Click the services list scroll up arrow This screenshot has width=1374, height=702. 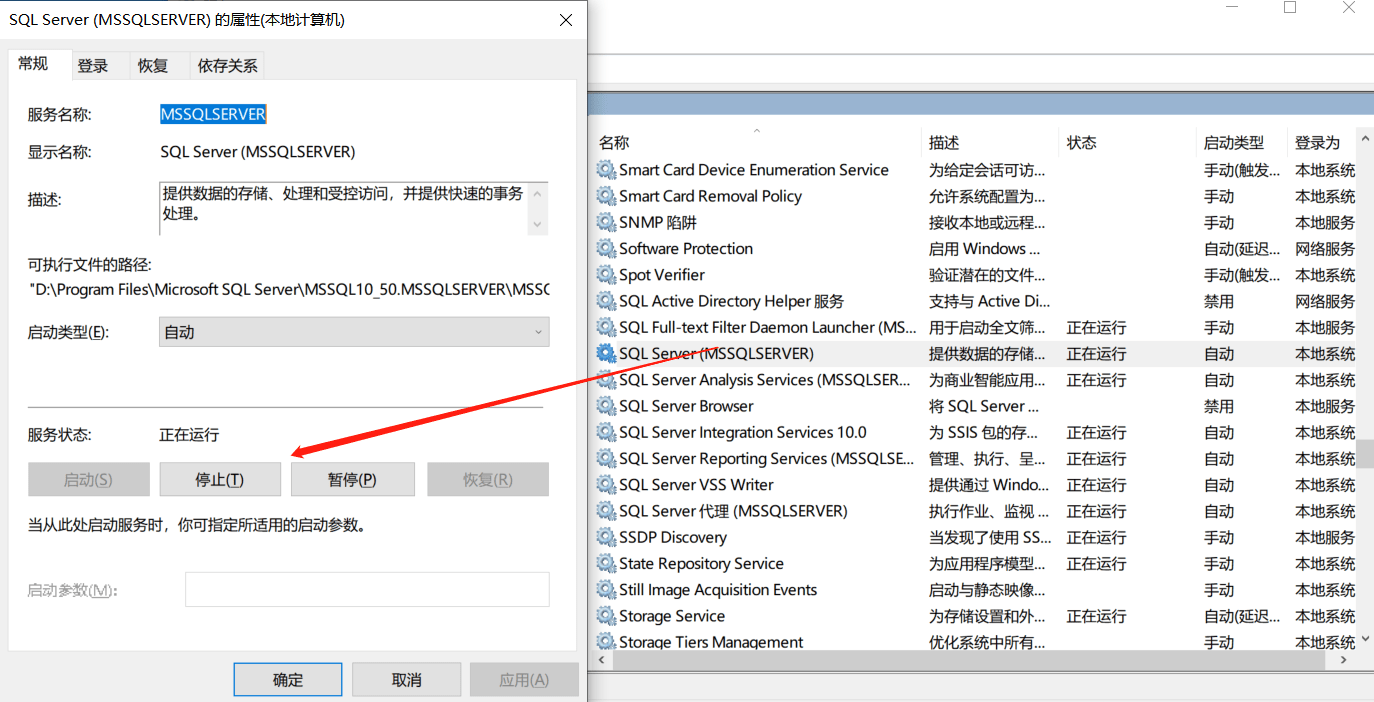(x=1365, y=139)
